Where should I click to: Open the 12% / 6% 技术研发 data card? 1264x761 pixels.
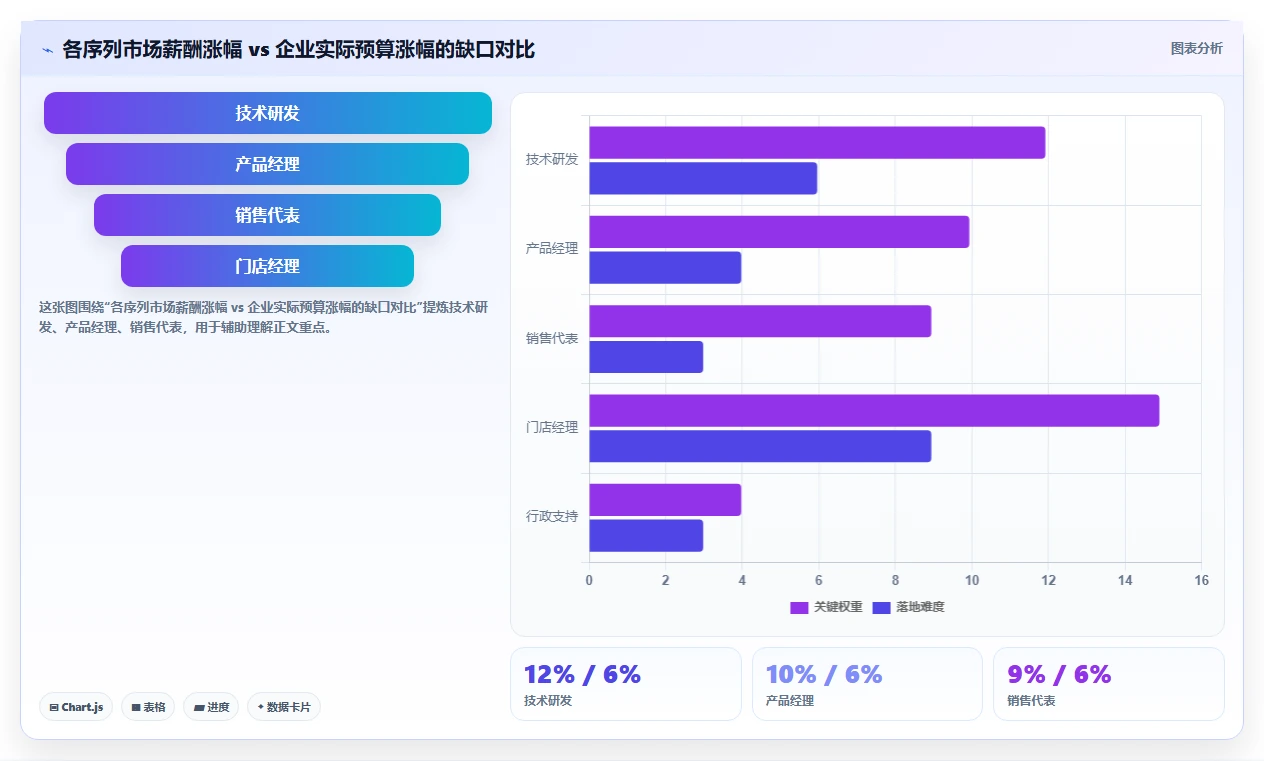626,684
